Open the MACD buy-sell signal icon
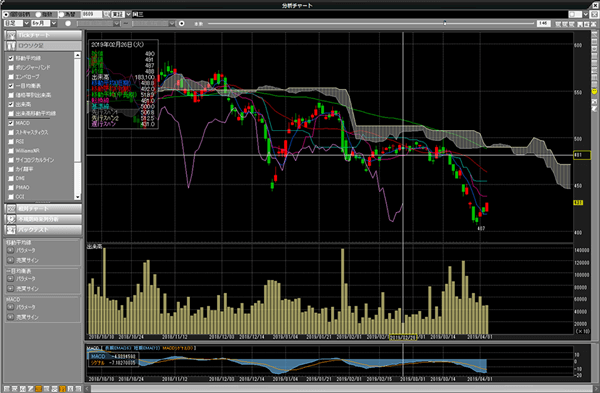 coord(10,317)
